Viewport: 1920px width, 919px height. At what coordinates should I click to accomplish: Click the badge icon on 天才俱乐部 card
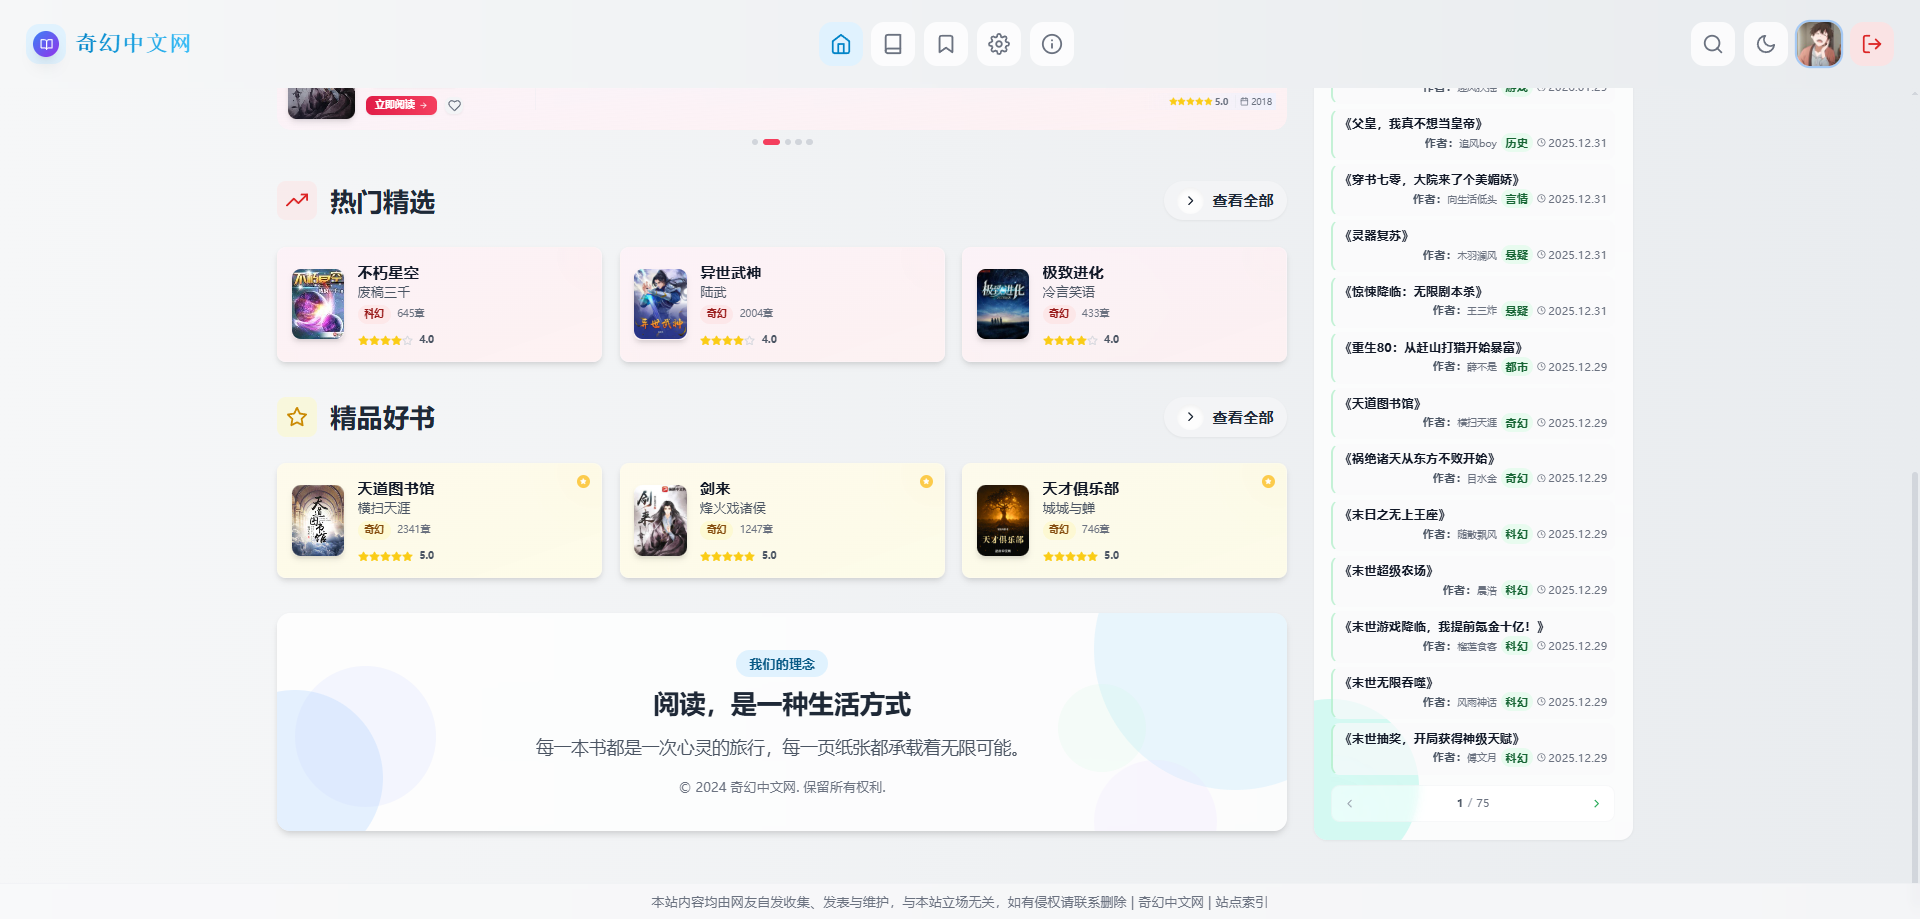tap(1268, 482)
